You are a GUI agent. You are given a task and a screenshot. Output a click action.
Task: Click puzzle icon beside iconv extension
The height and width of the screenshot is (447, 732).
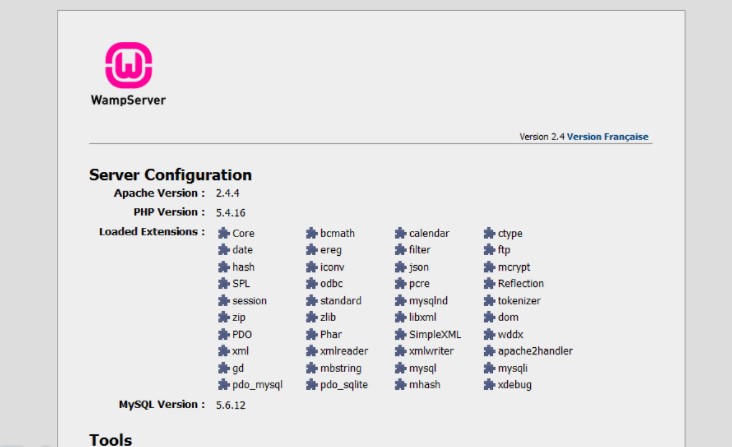click(x=311, y=267)
